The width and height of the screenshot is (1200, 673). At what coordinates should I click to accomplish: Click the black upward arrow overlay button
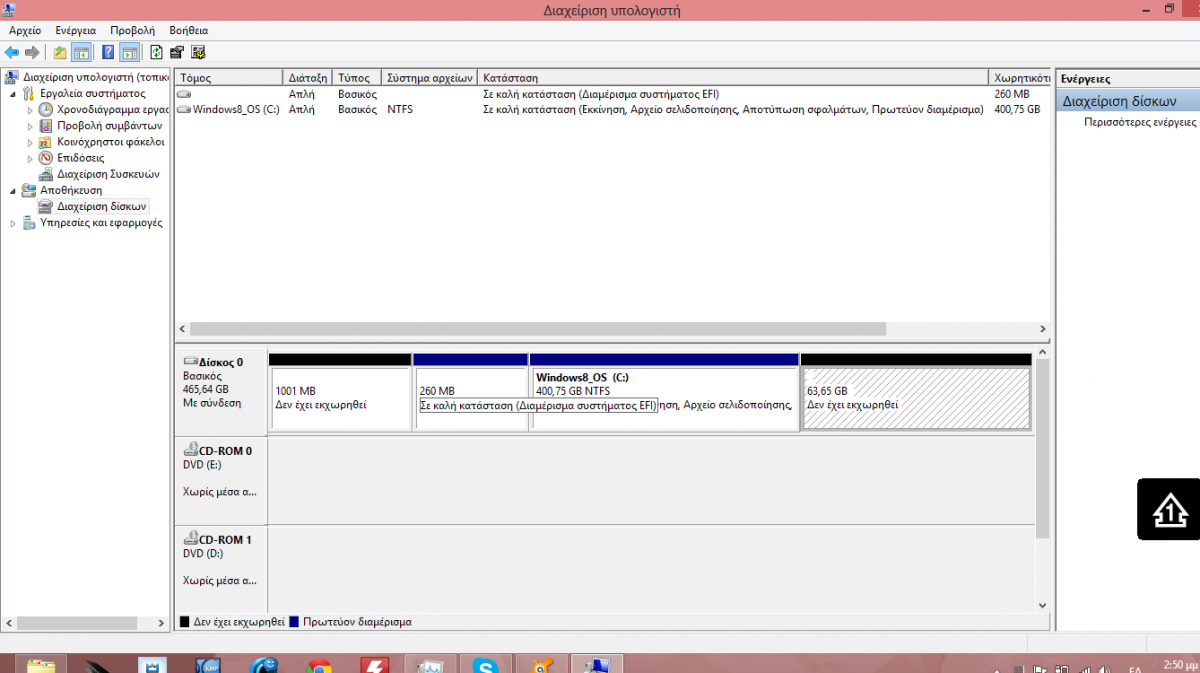tap(1168, 510)
